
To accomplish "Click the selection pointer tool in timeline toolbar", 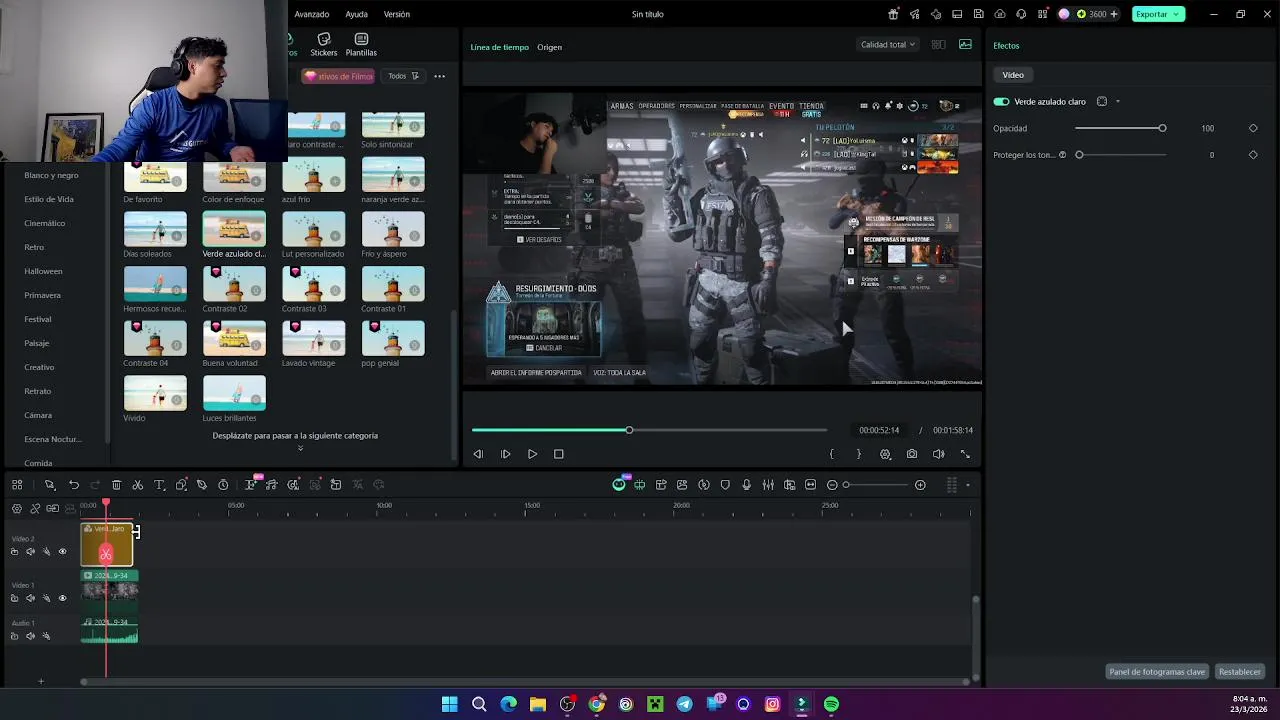I will click(49, 485).
